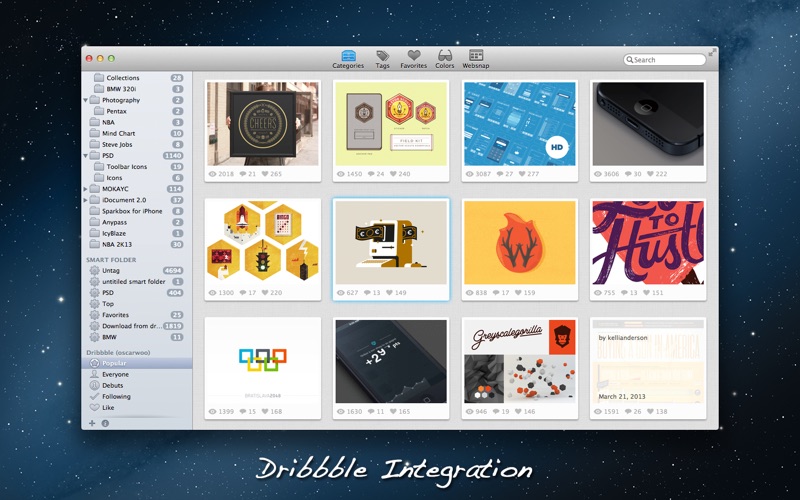Open the Like Dribbble list

tap(109, 407)
